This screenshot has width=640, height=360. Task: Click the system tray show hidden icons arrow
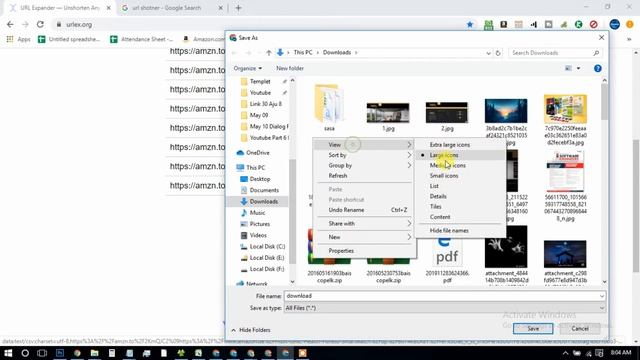[x=565, y=353]
